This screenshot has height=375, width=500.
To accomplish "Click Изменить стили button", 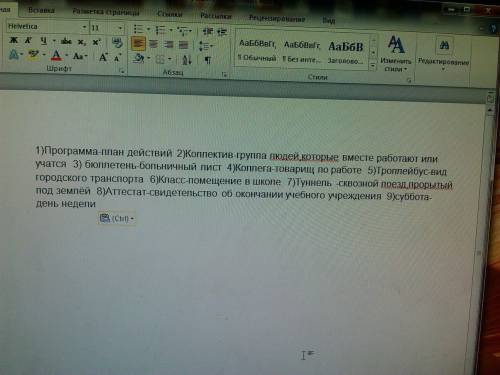I will click(x=396, y=54).
